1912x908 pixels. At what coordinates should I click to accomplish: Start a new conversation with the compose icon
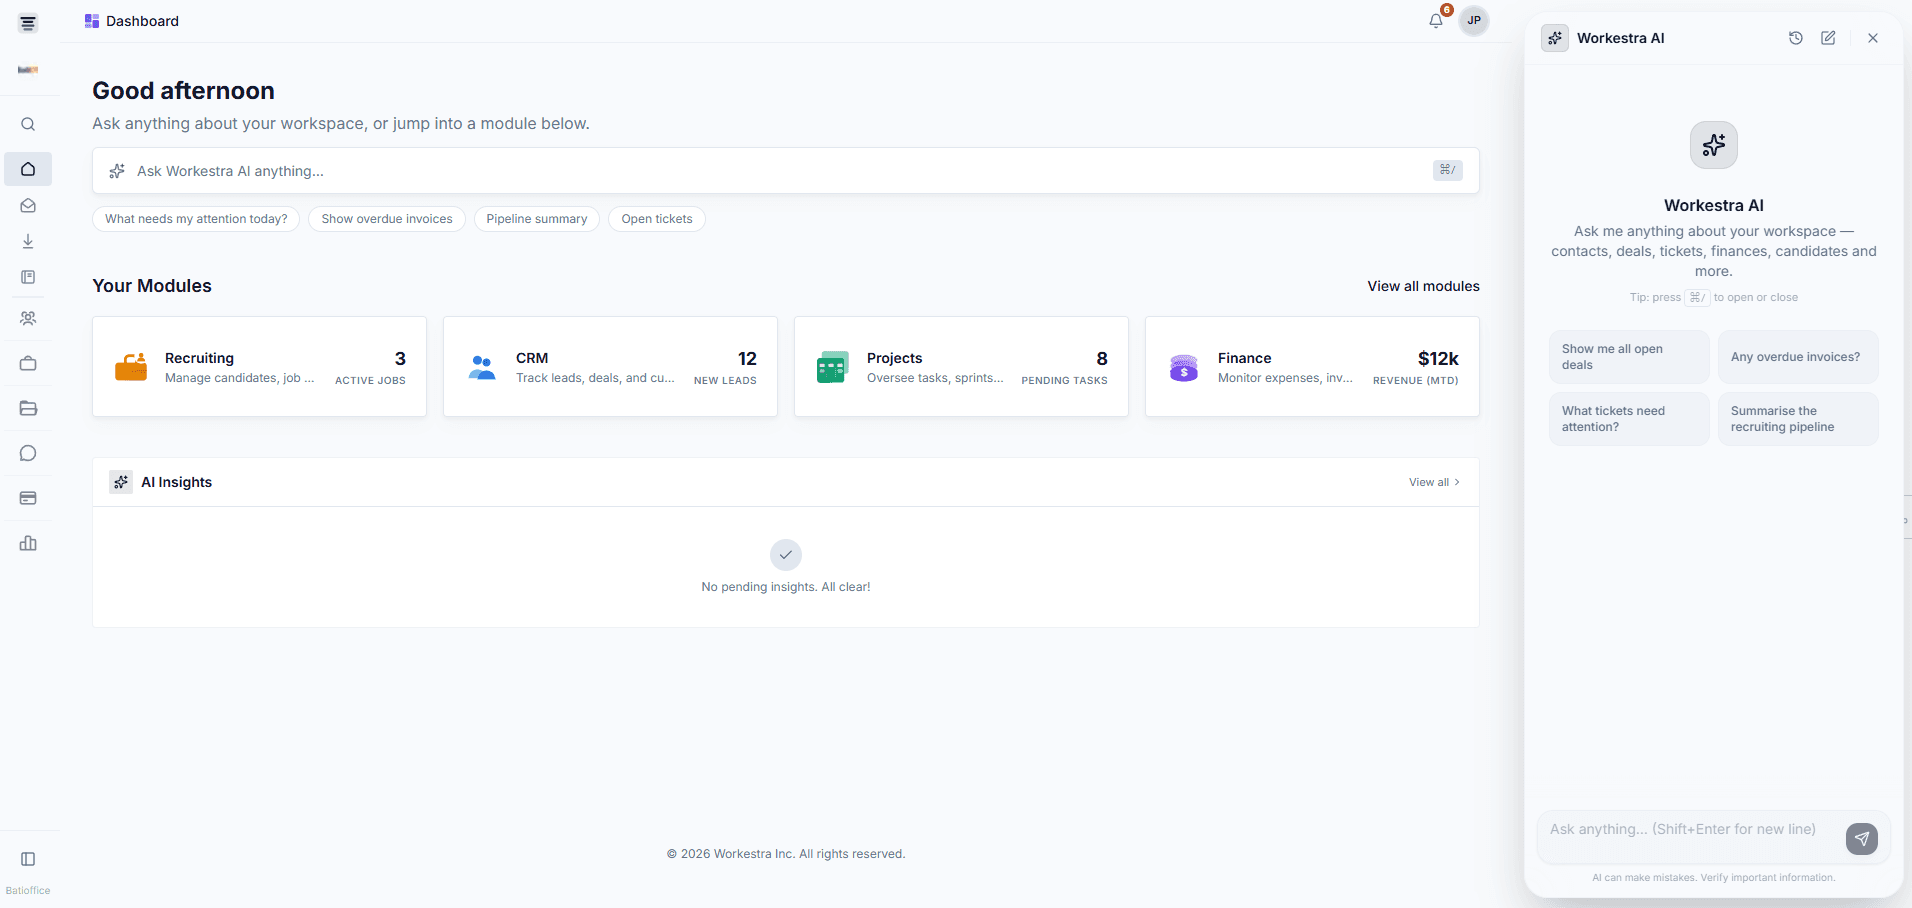pos(1829,37)
